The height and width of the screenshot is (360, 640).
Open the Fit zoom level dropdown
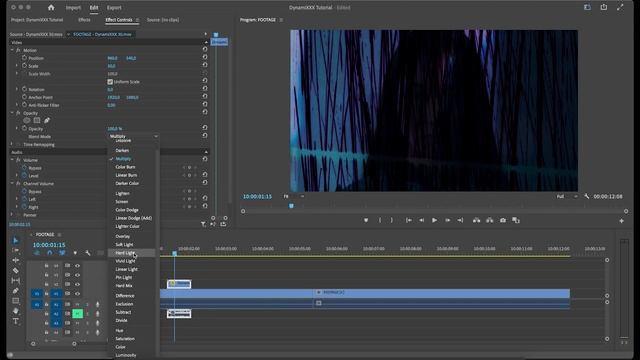294,196
